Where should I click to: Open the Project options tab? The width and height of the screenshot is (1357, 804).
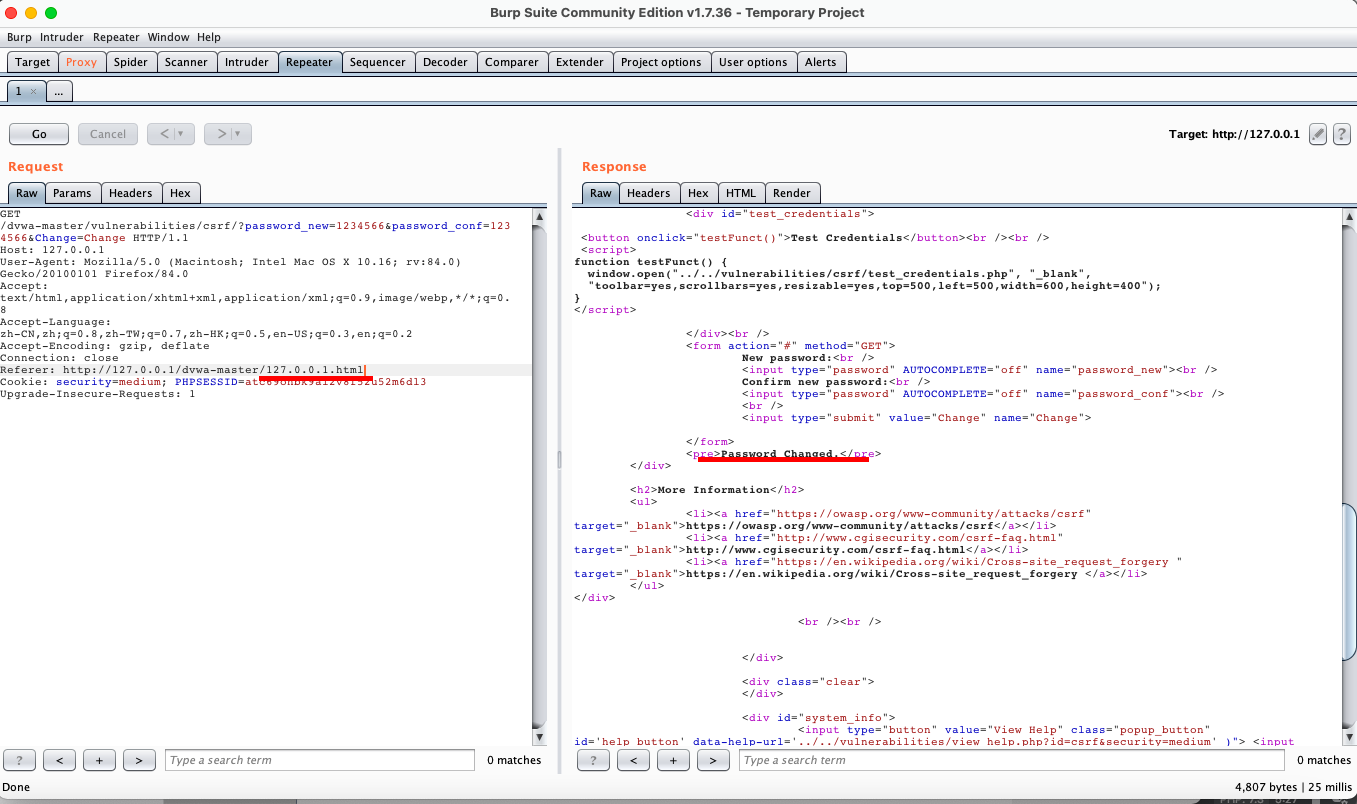(x=661, y=62)
